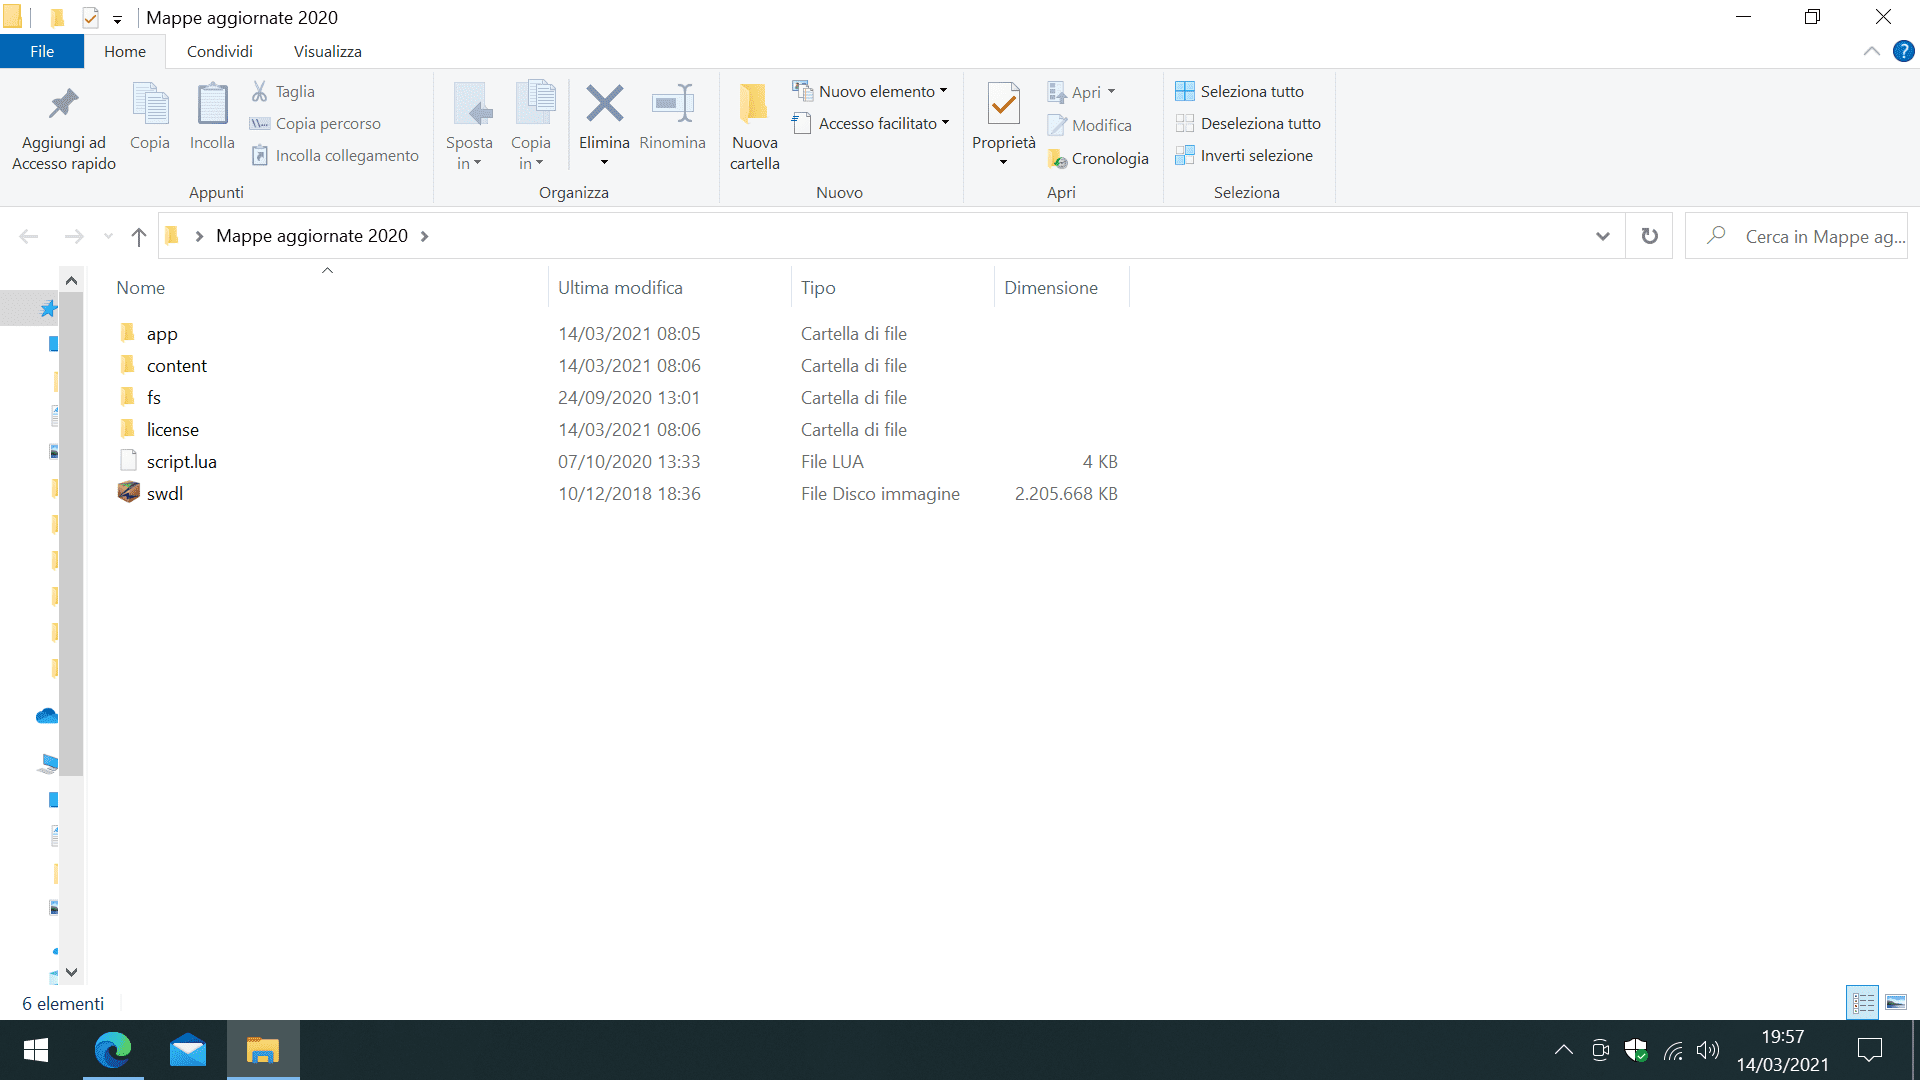Click the Elimina (delete) icon
1920x1080 pixels.
tap(604, 105)
